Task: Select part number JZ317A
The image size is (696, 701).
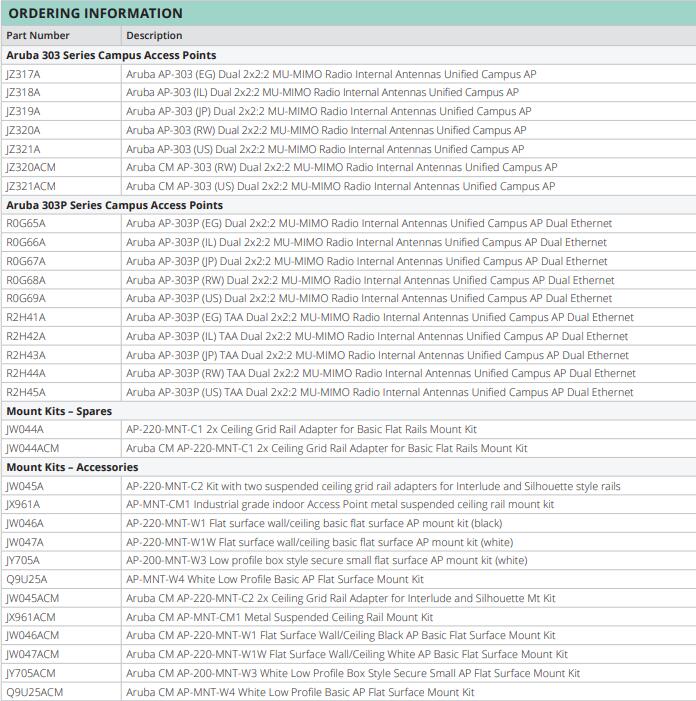Action: [23, 74]
